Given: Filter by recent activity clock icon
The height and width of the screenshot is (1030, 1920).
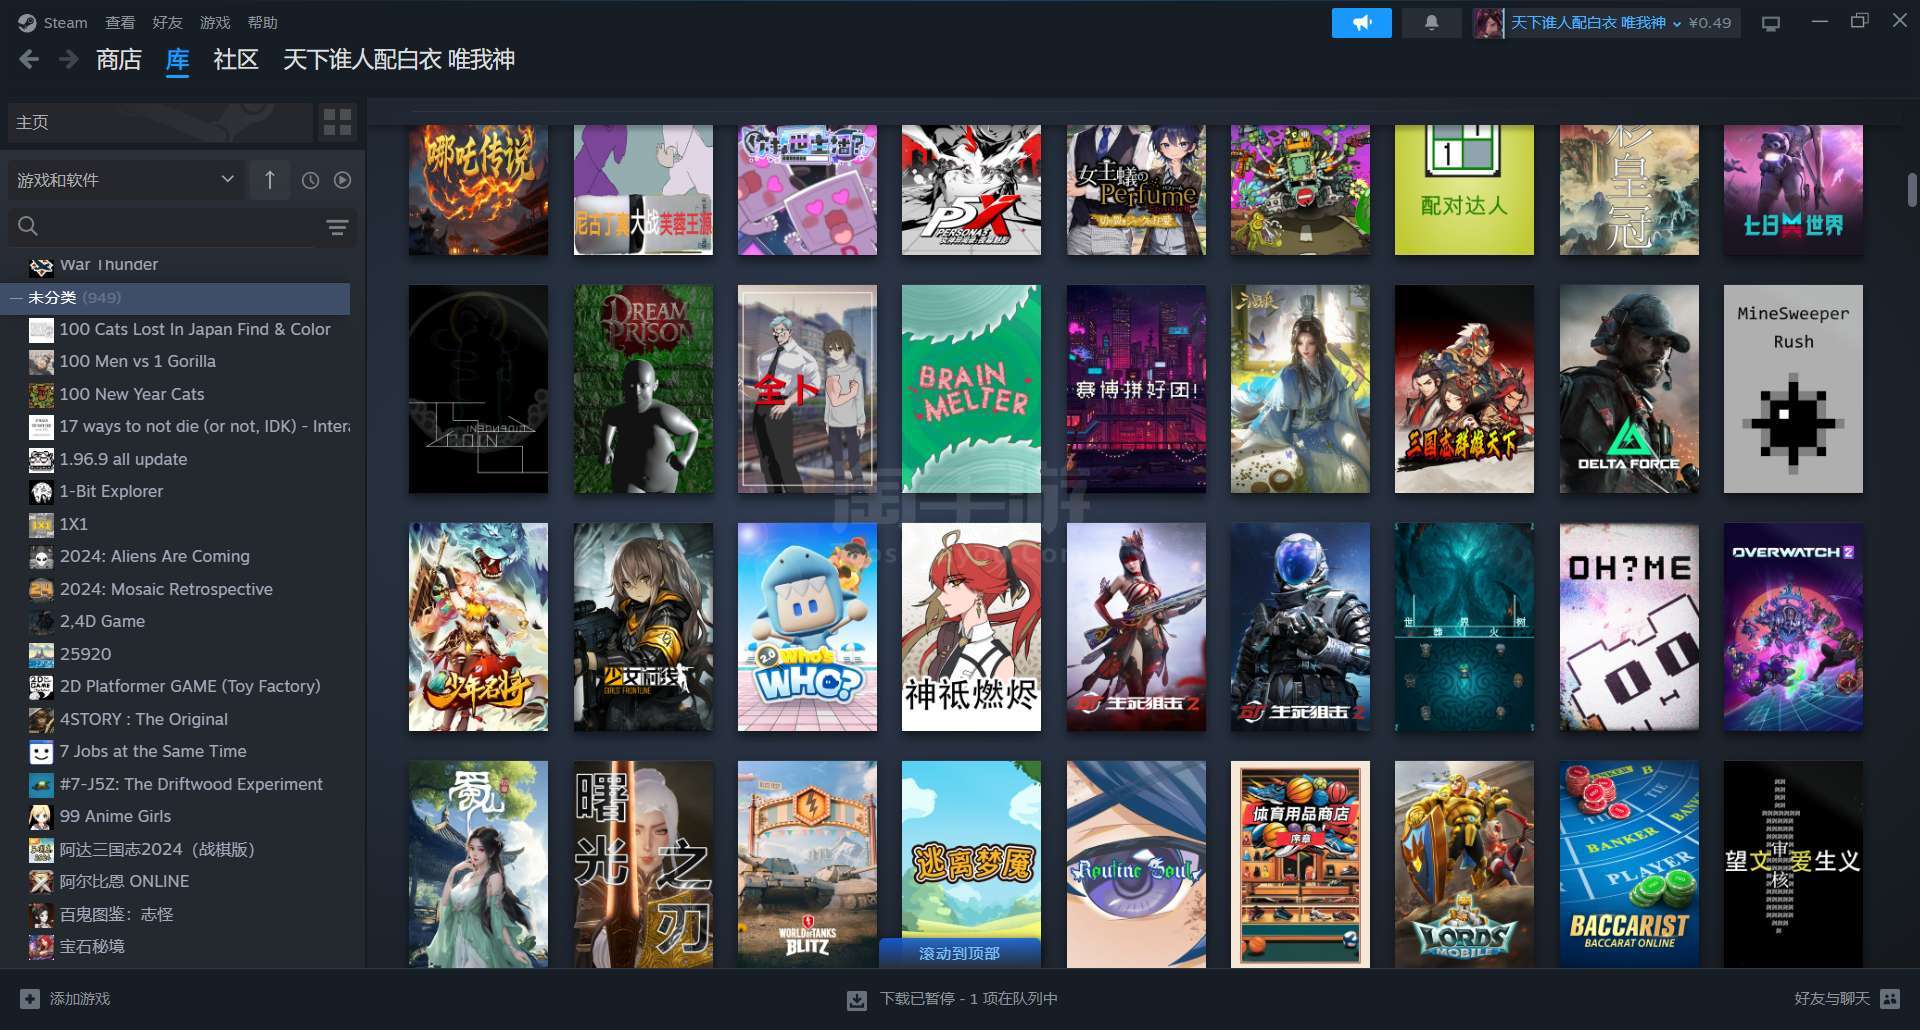Looking at the screenshot, I should (x=311, y=180).
